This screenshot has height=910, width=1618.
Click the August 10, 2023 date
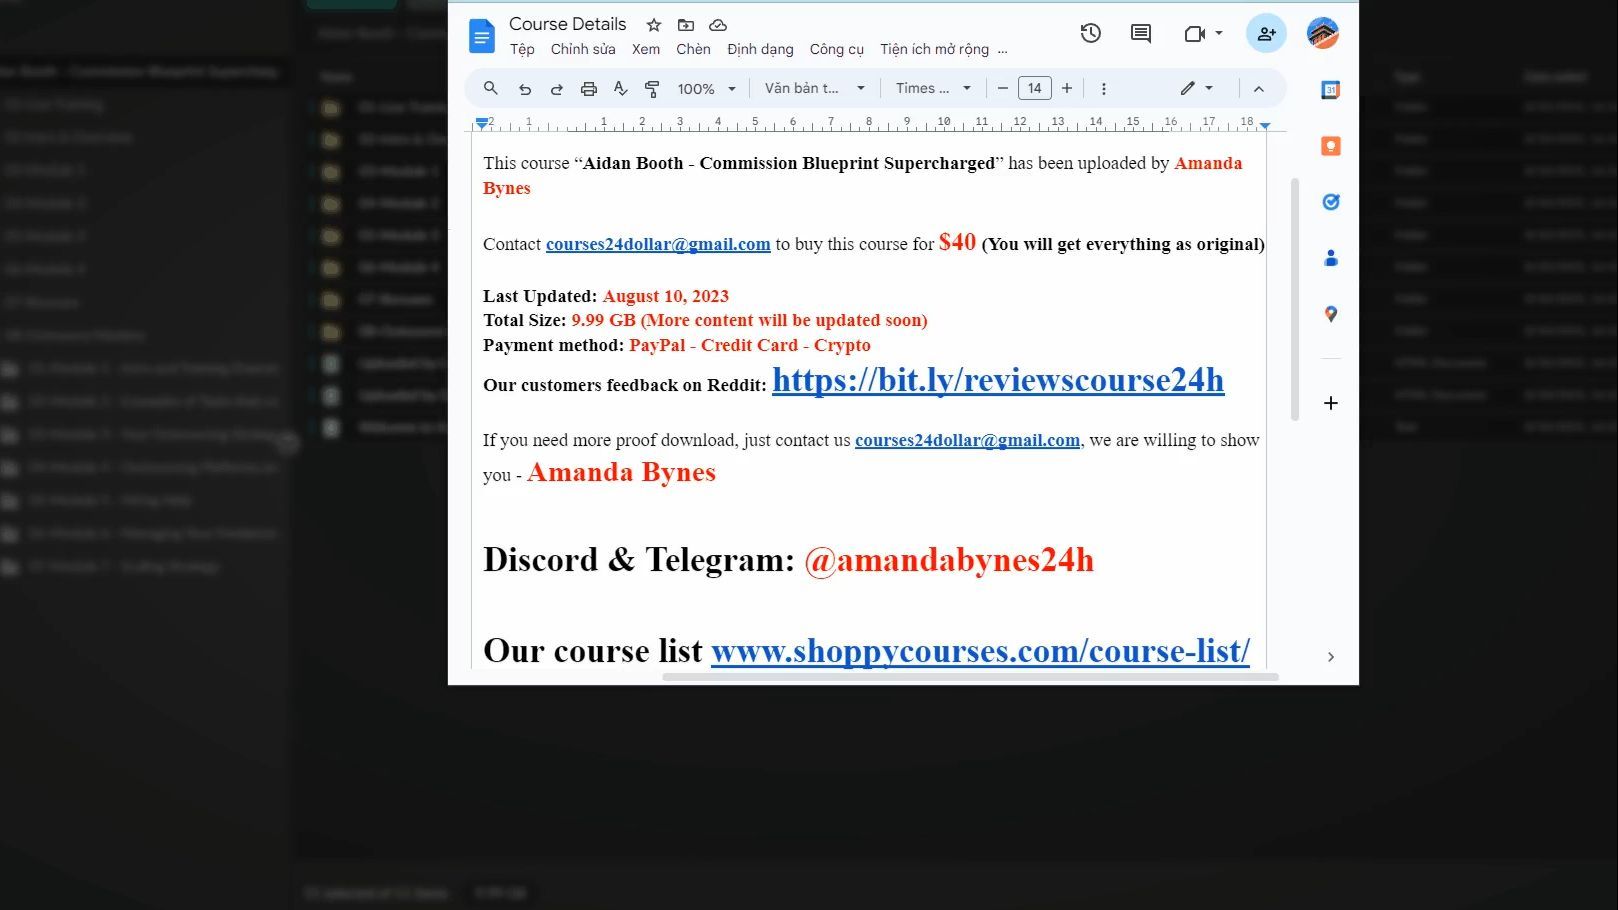click(666, 296)
